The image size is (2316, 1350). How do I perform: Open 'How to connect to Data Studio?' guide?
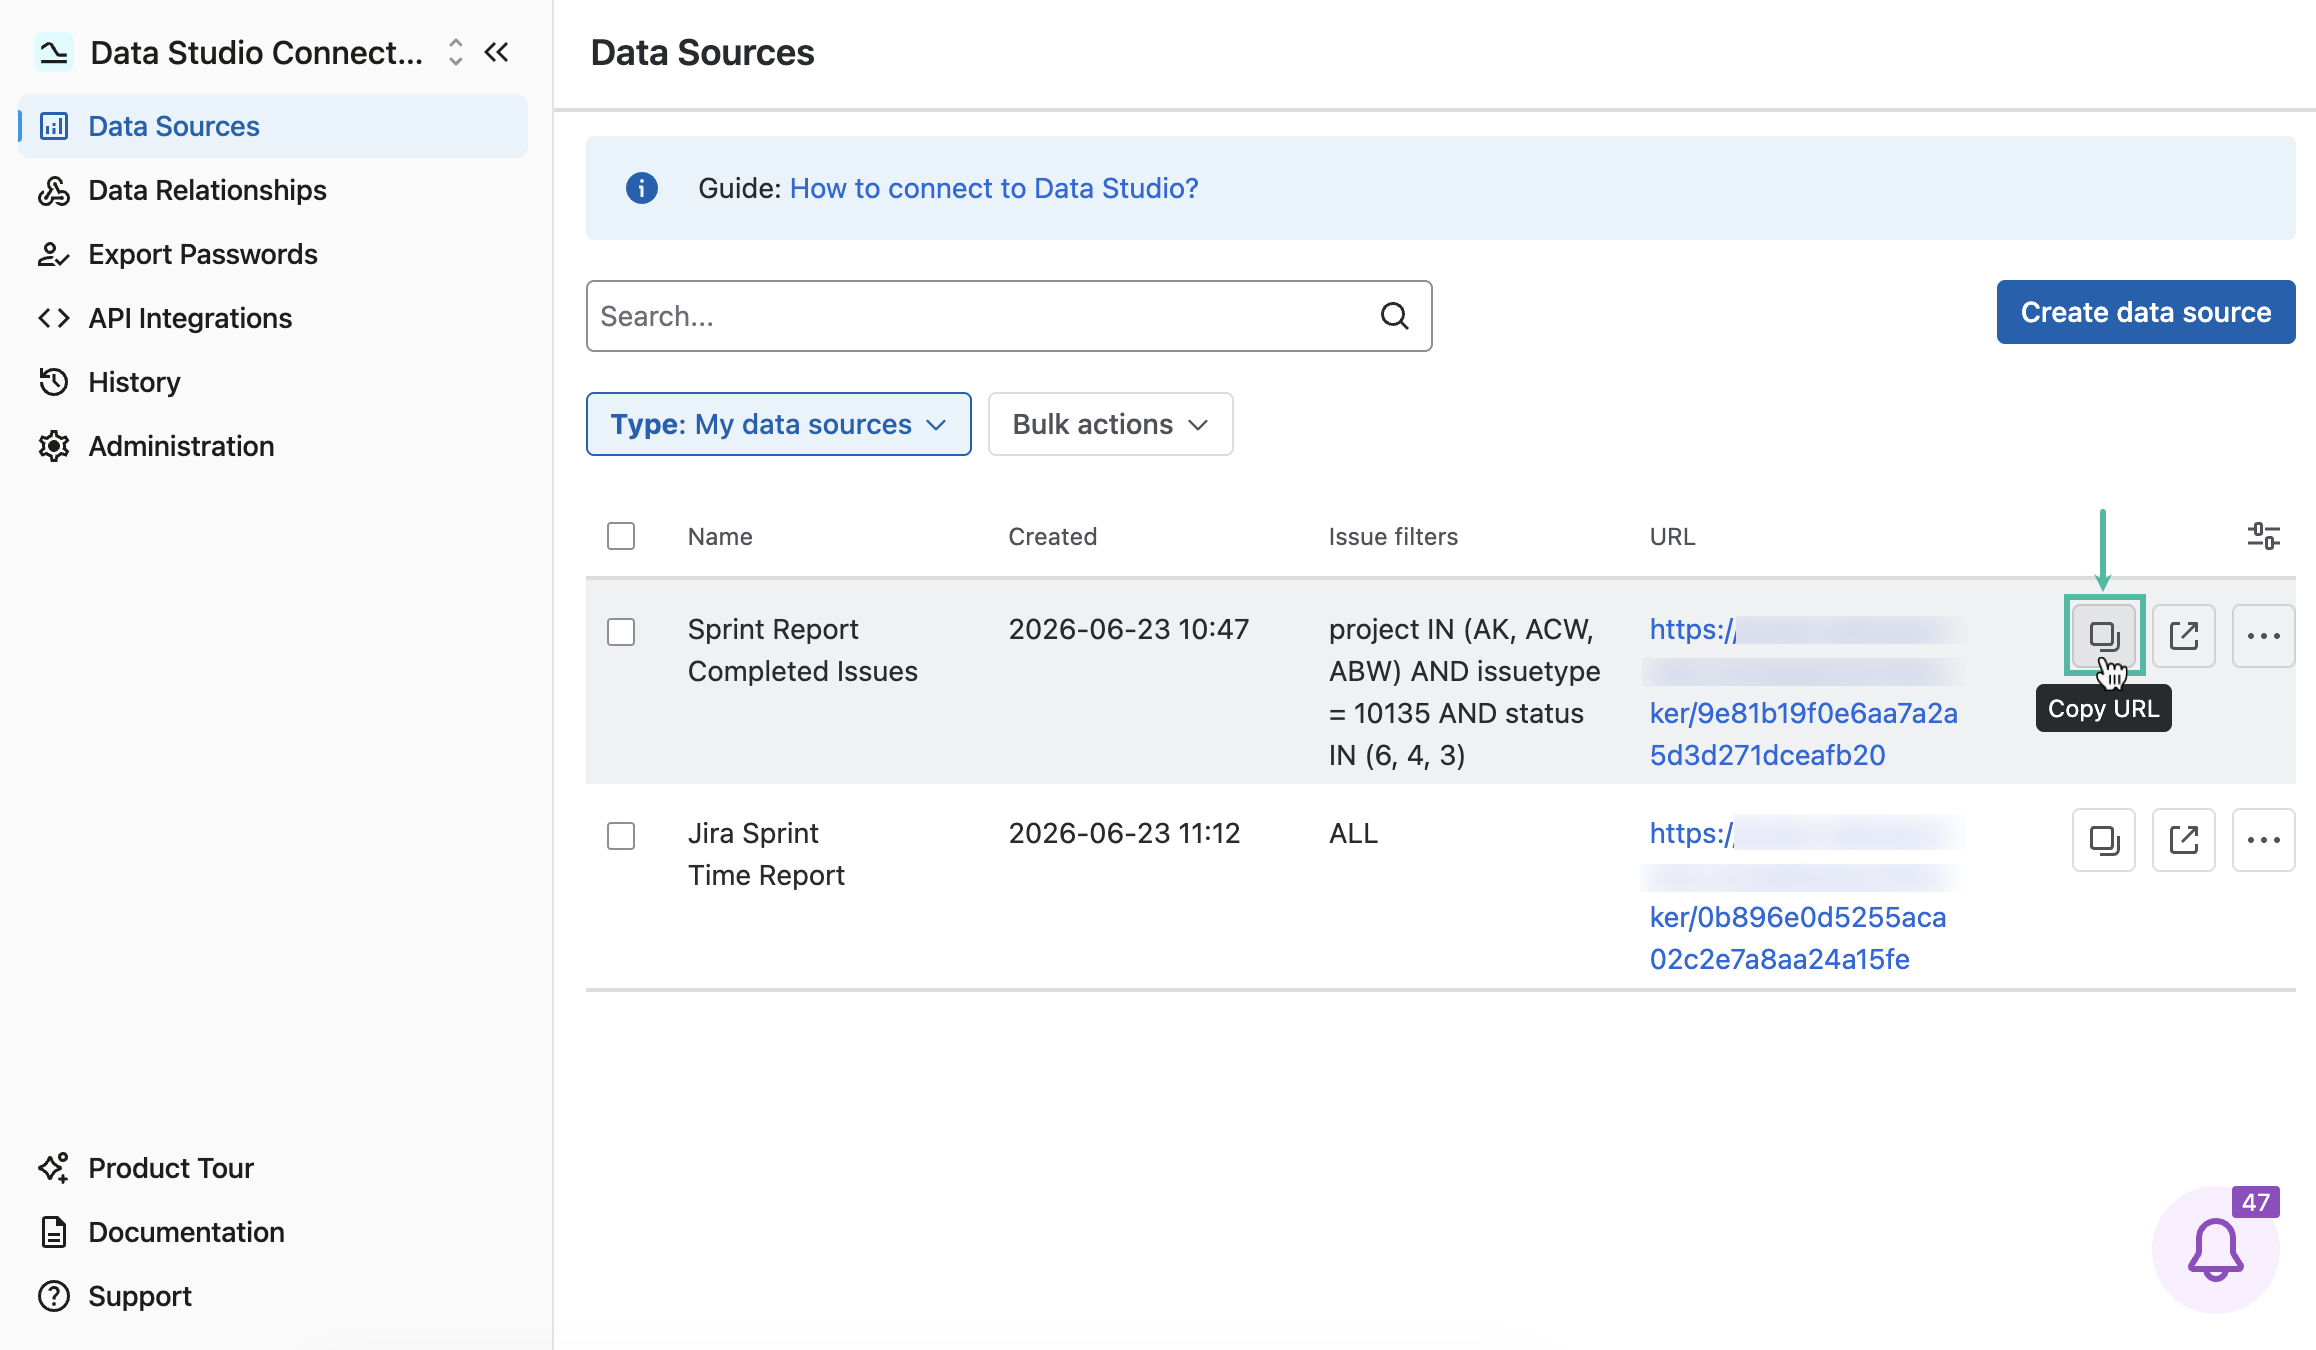tap(994, 188)
